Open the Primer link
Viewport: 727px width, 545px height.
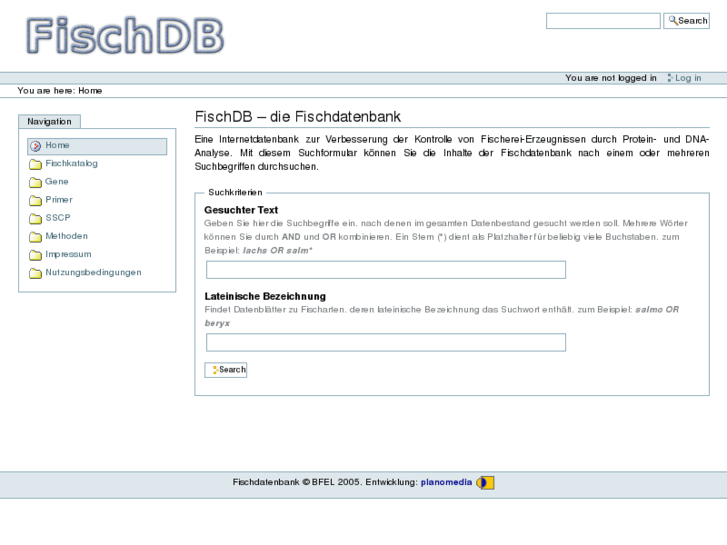tap(59, 199)
